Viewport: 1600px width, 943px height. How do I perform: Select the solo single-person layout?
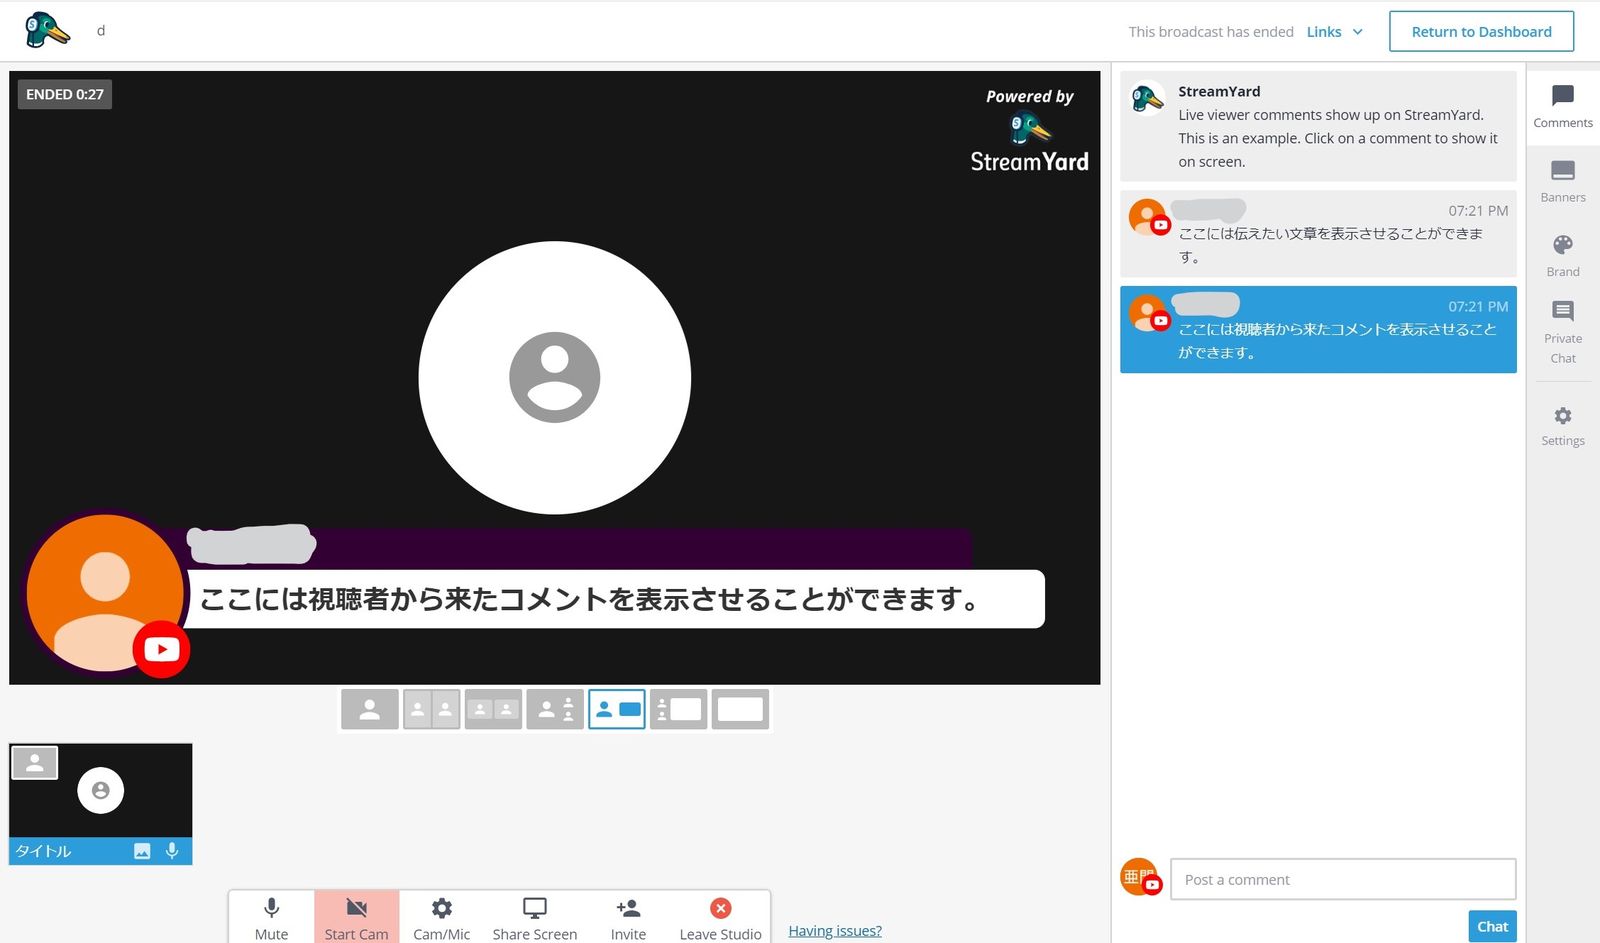pos(370,709)
